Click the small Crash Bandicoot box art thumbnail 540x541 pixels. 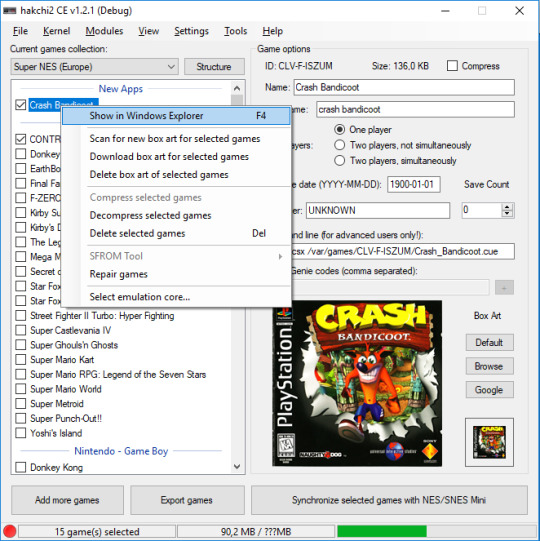point(489,442)
